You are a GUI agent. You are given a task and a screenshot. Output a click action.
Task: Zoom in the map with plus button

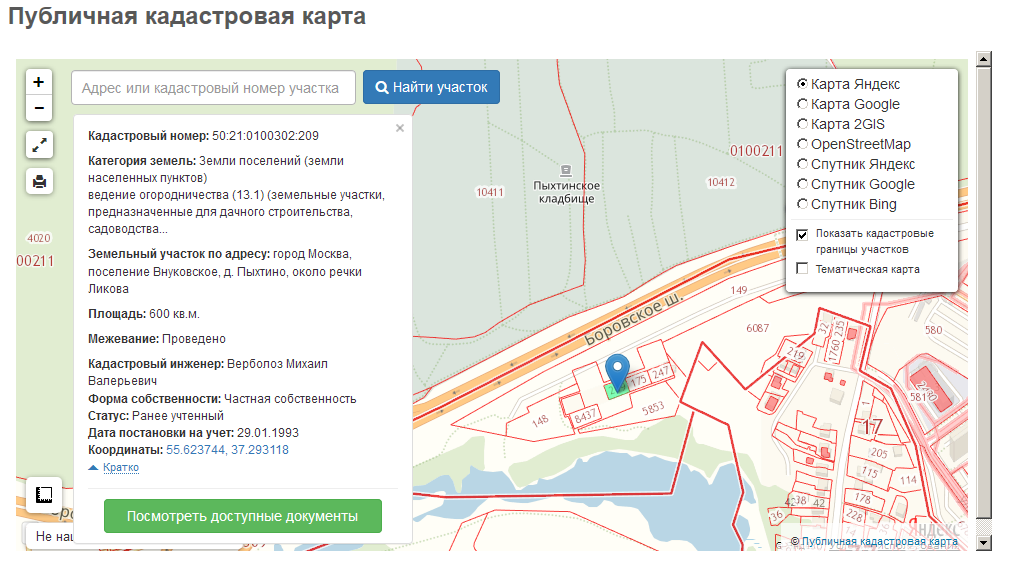click(x=39, y=82)
